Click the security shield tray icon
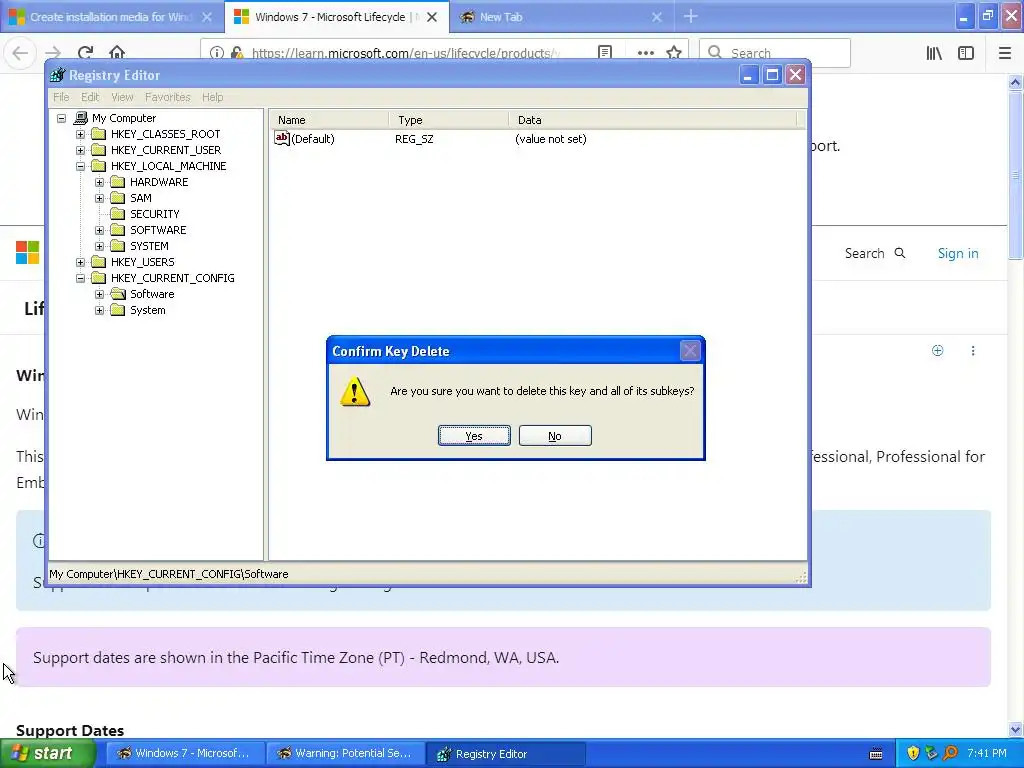This screenshot has height=768, width=1024. pyautogui.click(x=913, y=754)
